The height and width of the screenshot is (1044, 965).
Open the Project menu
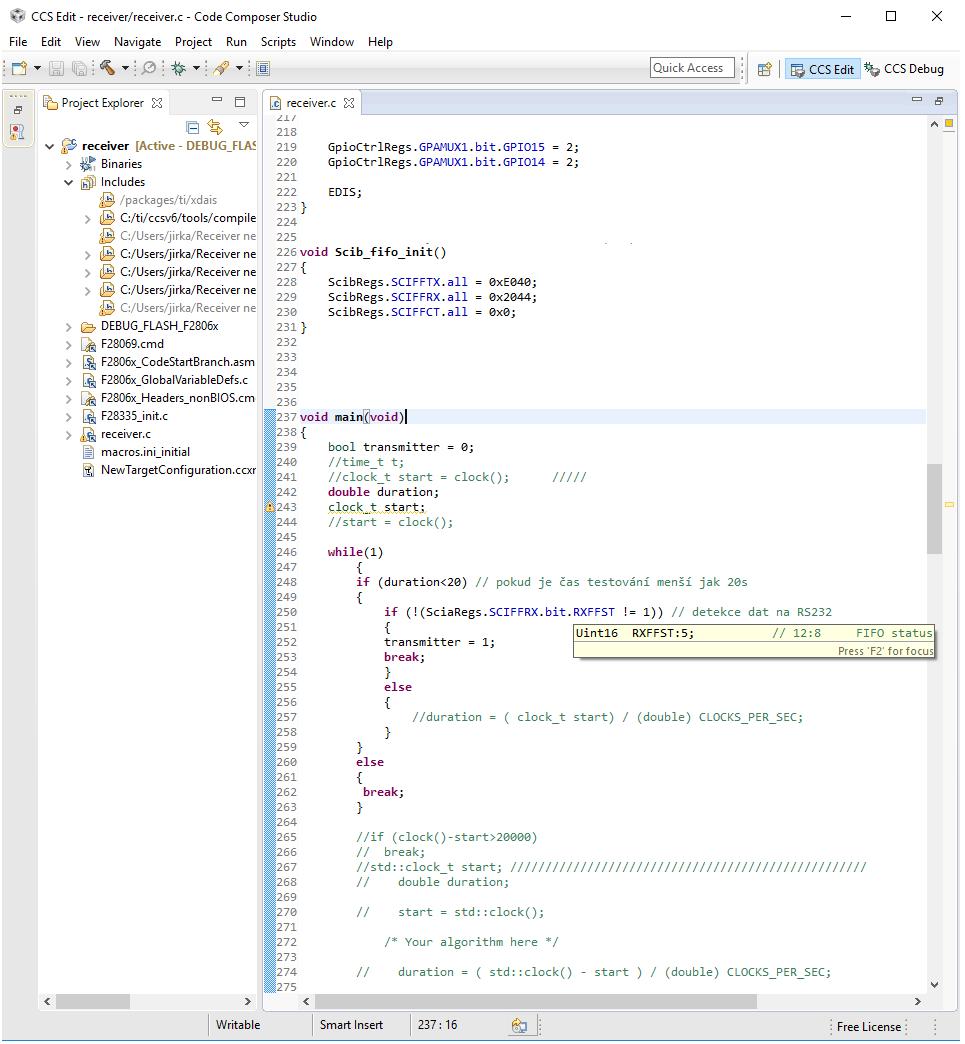[193, 41]
